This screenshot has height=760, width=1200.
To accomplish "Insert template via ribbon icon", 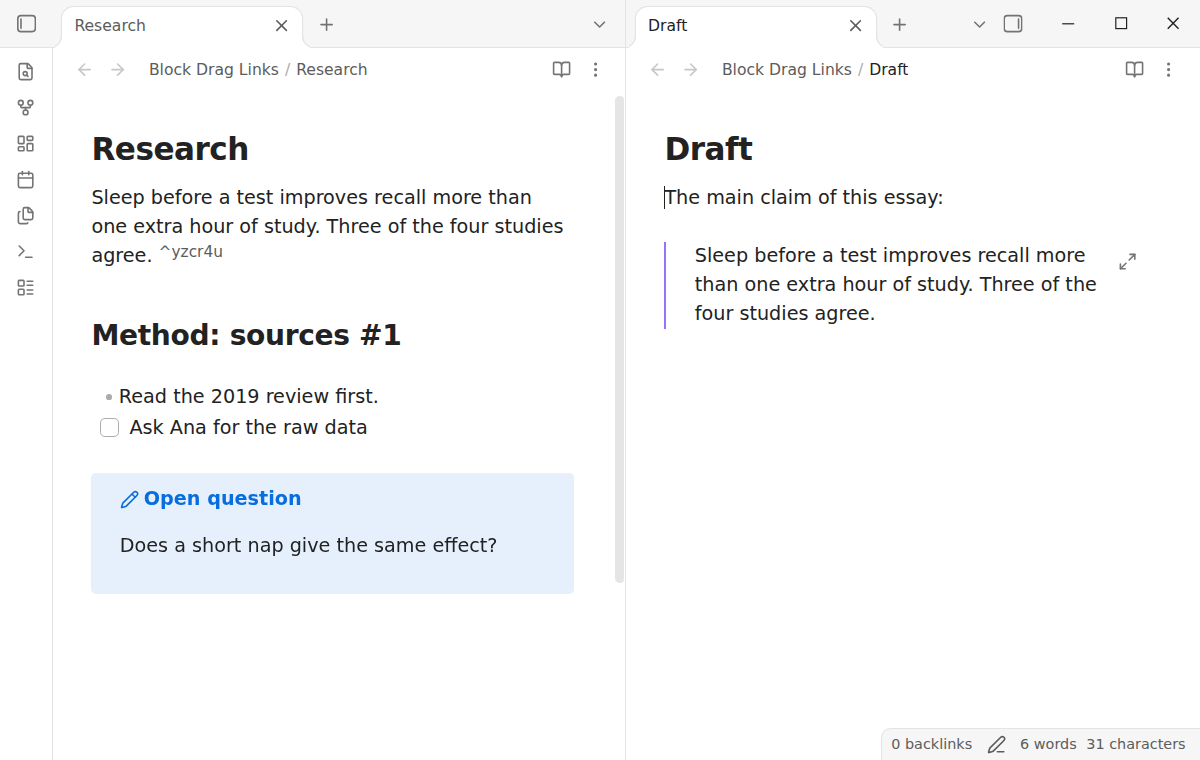I will pos(26,215).
